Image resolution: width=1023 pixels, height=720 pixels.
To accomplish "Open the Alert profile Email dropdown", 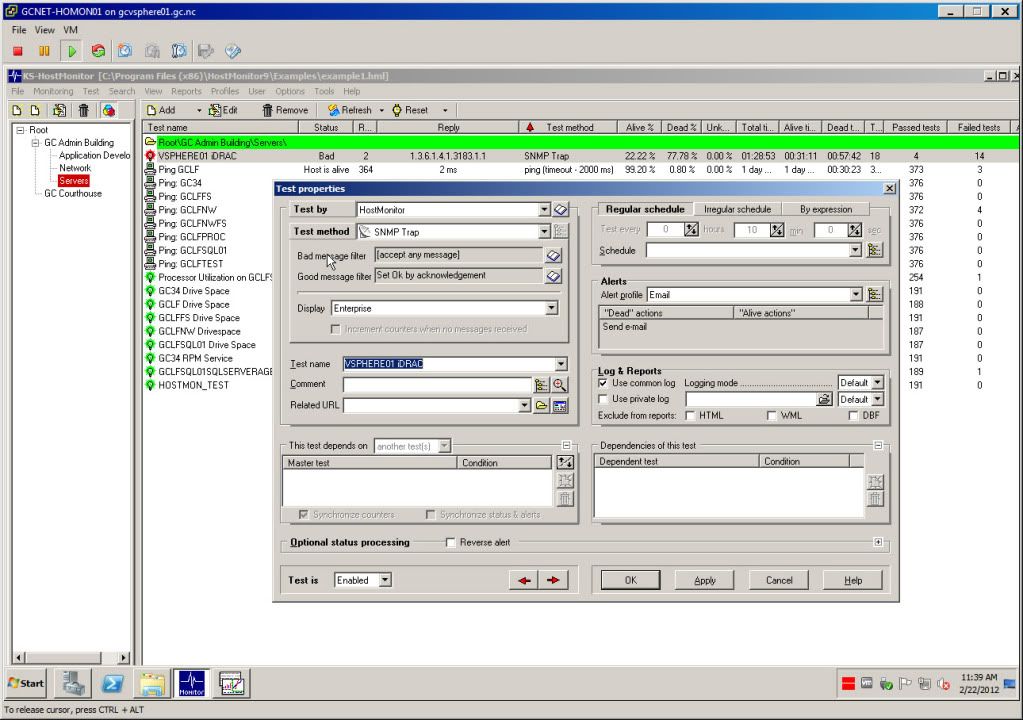I will point(855,295).
